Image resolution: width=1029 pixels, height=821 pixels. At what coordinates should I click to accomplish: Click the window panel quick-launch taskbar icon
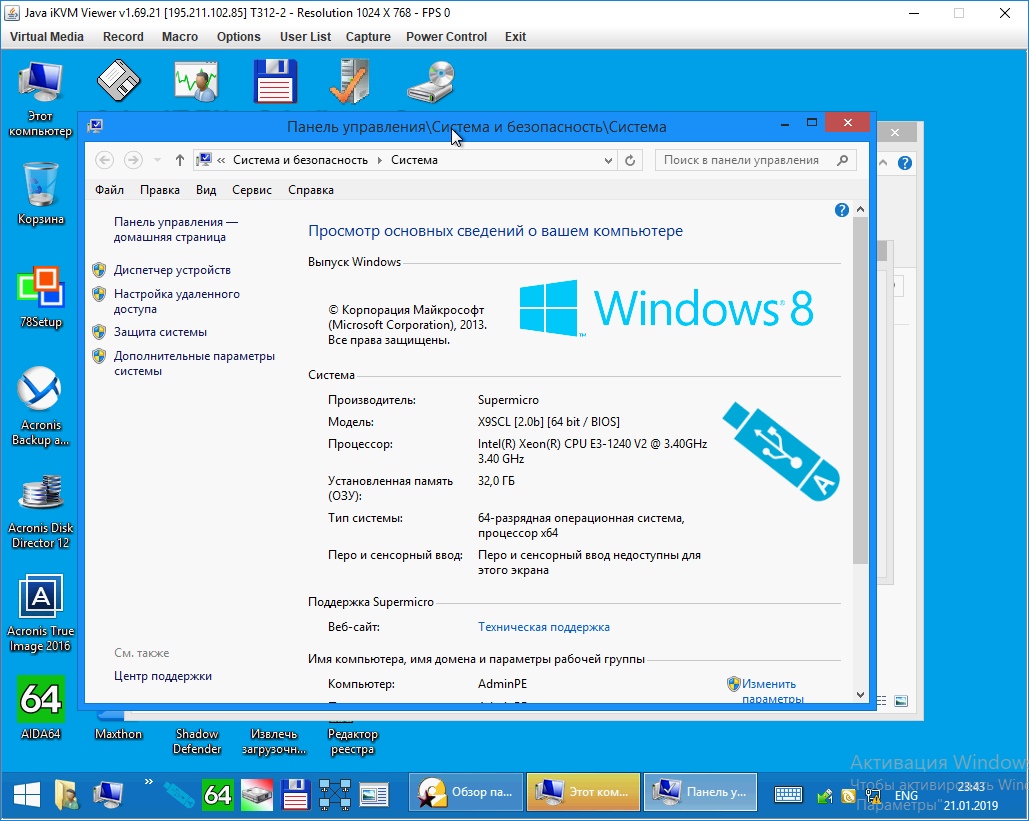tap(374, 795)
